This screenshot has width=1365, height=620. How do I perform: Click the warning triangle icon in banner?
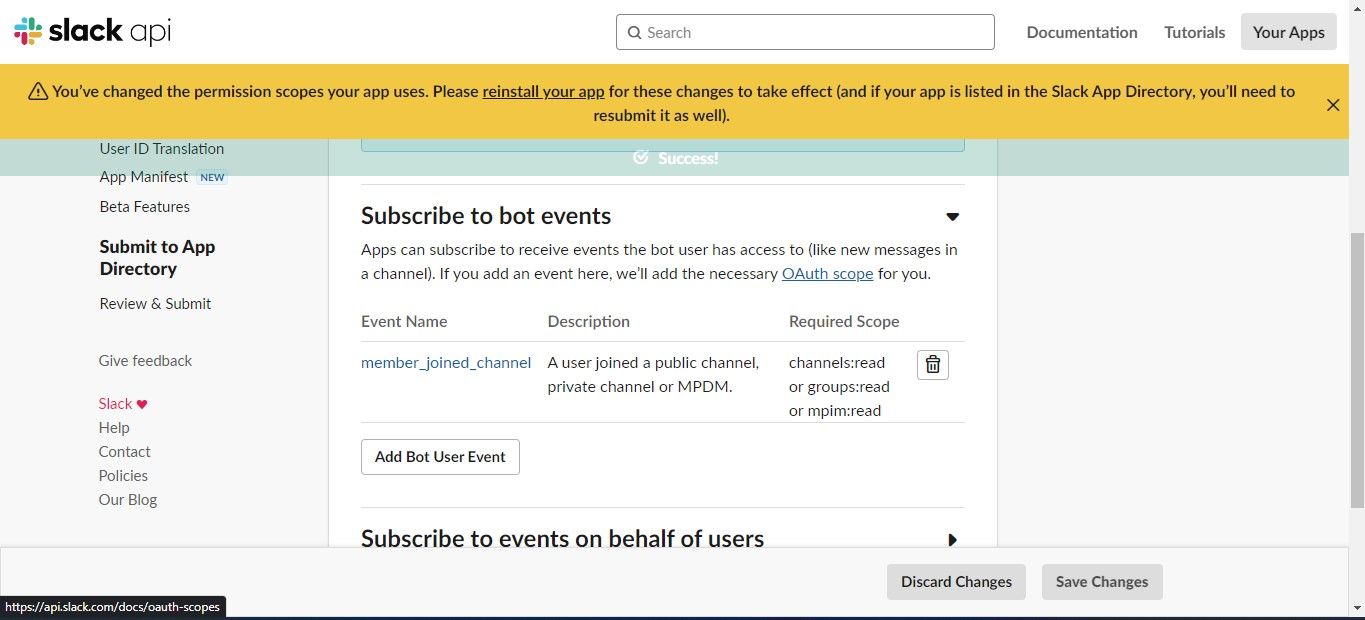(x=38, y=92)
